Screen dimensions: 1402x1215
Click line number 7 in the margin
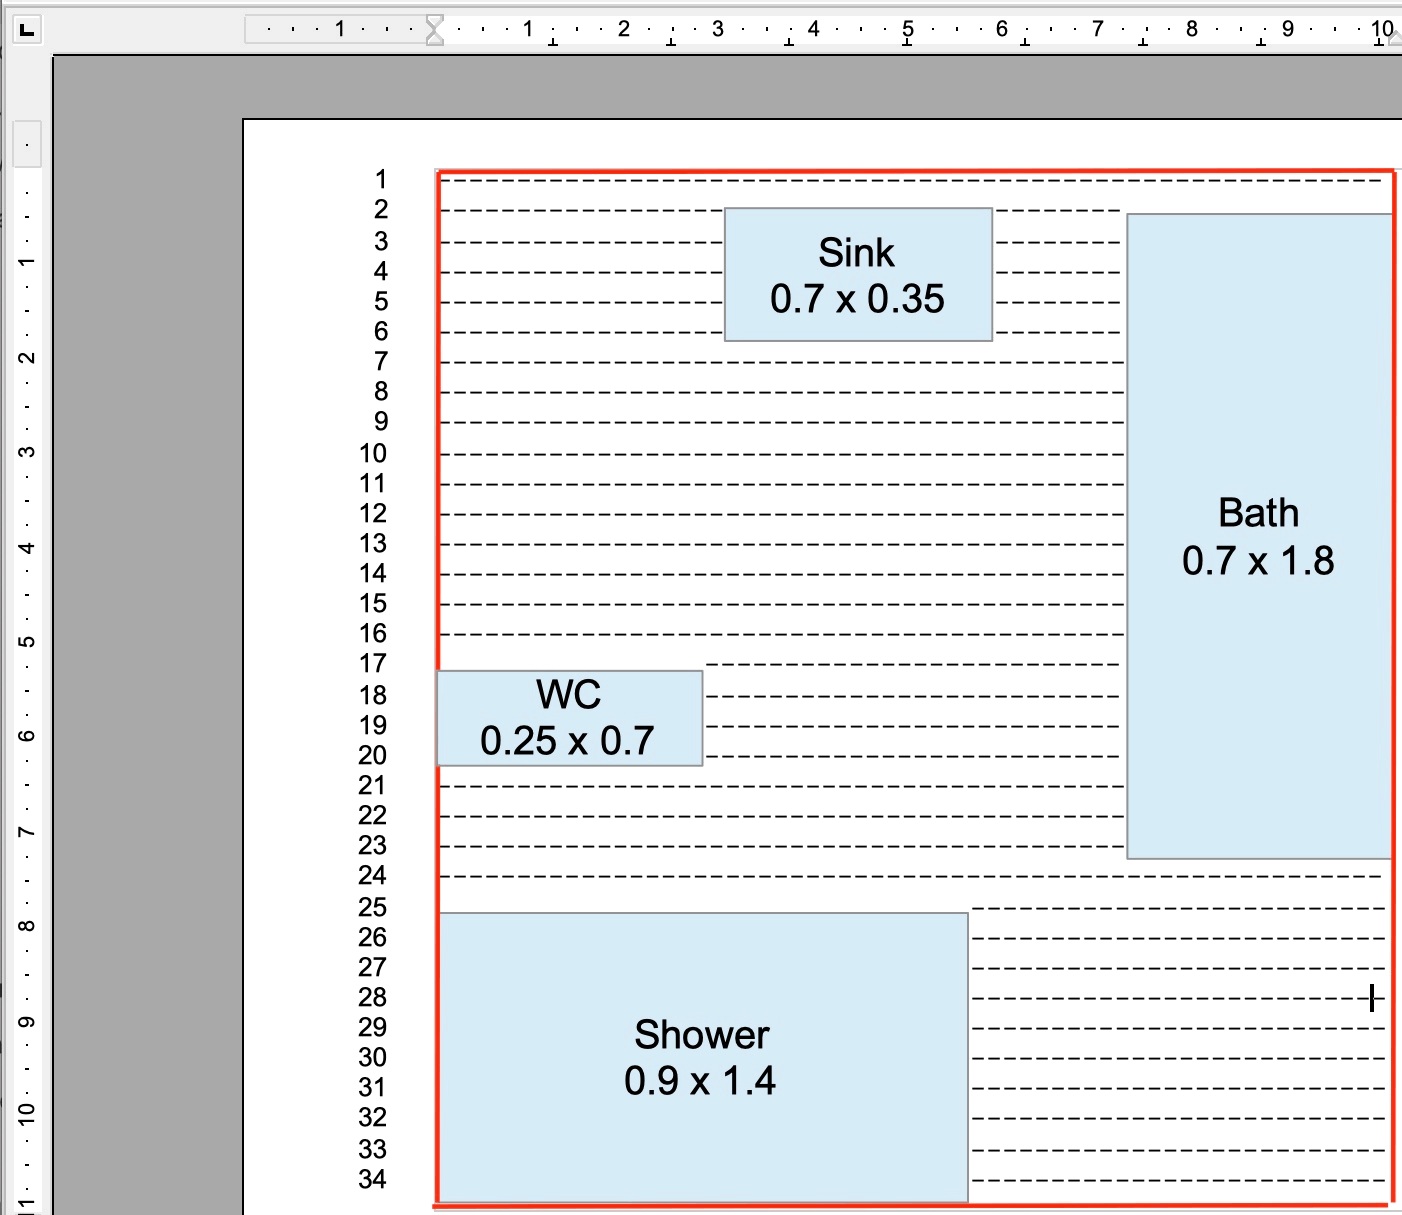381,361
